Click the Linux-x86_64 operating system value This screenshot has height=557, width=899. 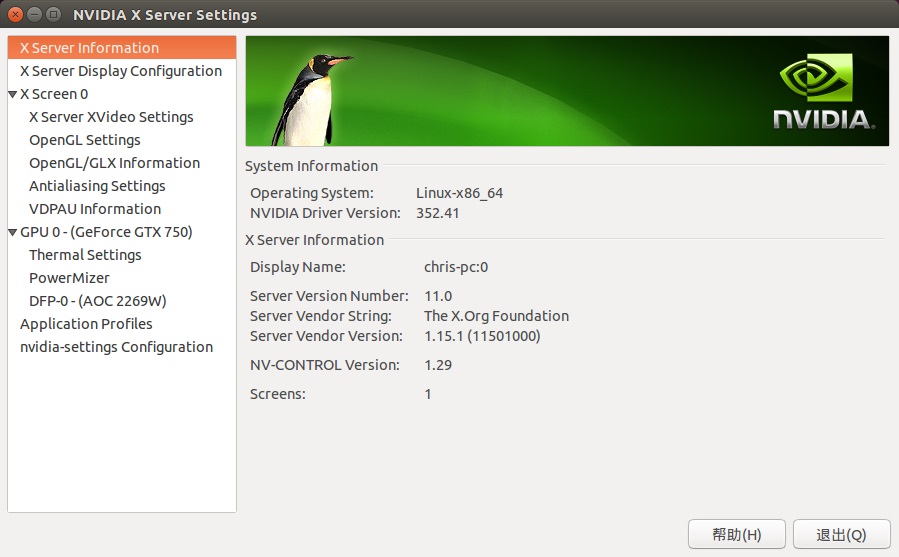pyautogui.click(x=459, y=193)
